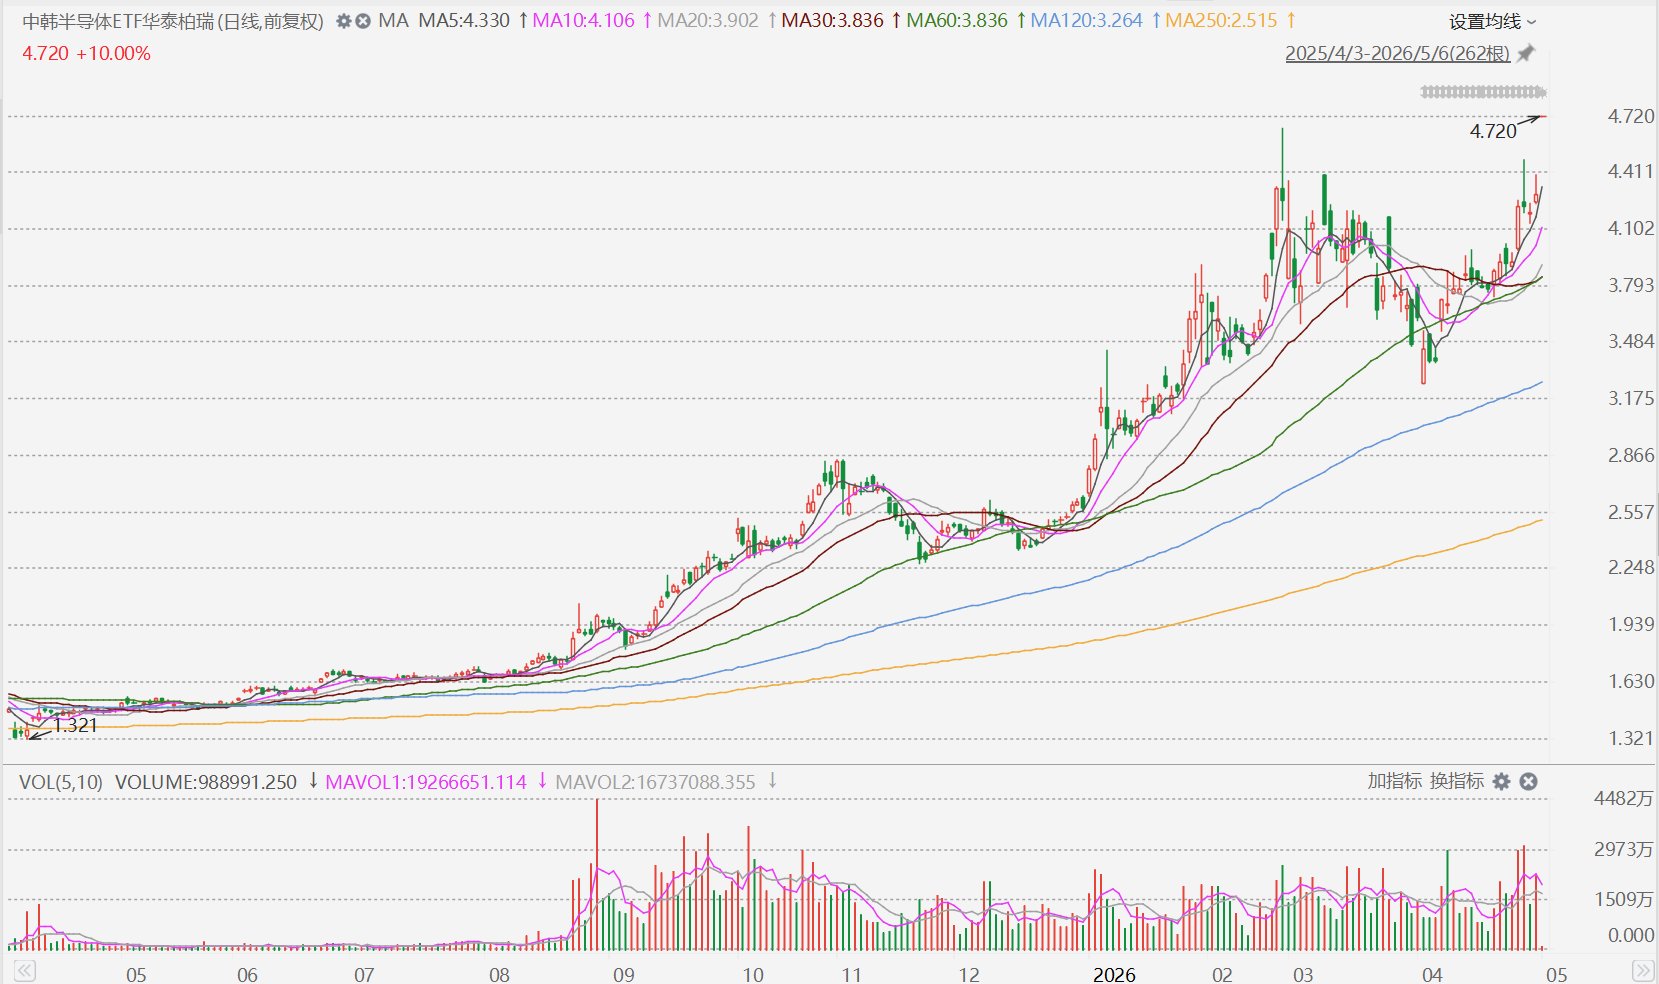Click 换指标 to switch indicator
Viewport: 1659px width, 984px height.
tap(1456, 781)
